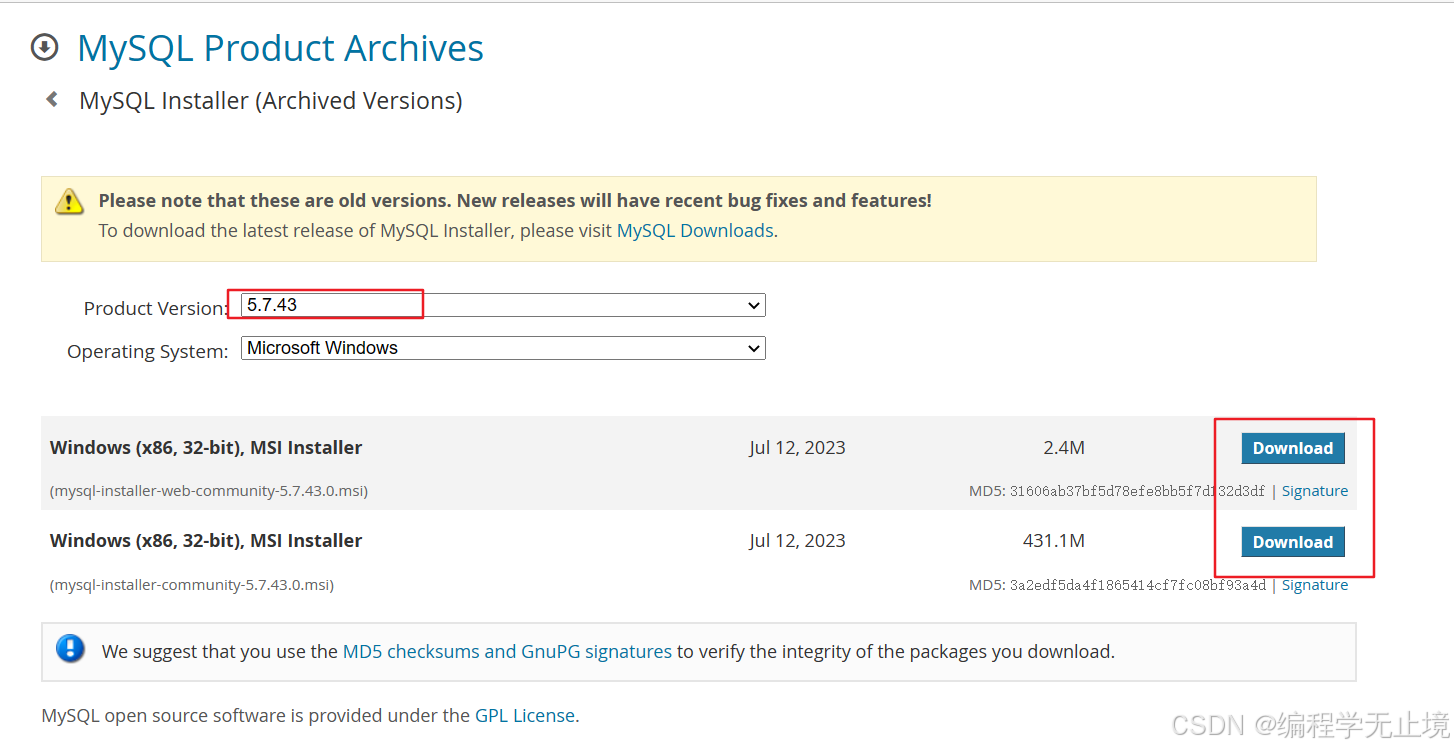Viewport: 1454px width, 751px height.
Task: Open Signature link for web-community installer
Action: click(x=1315, y=491)
